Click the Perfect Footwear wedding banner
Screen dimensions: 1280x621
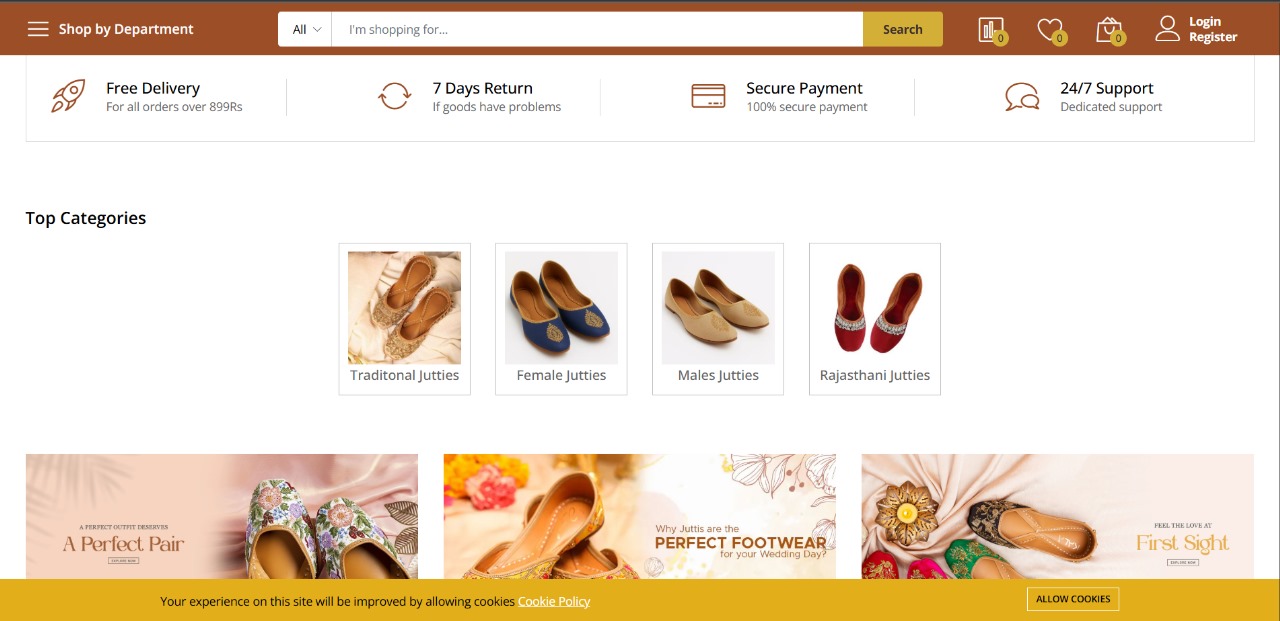(639, 516)
